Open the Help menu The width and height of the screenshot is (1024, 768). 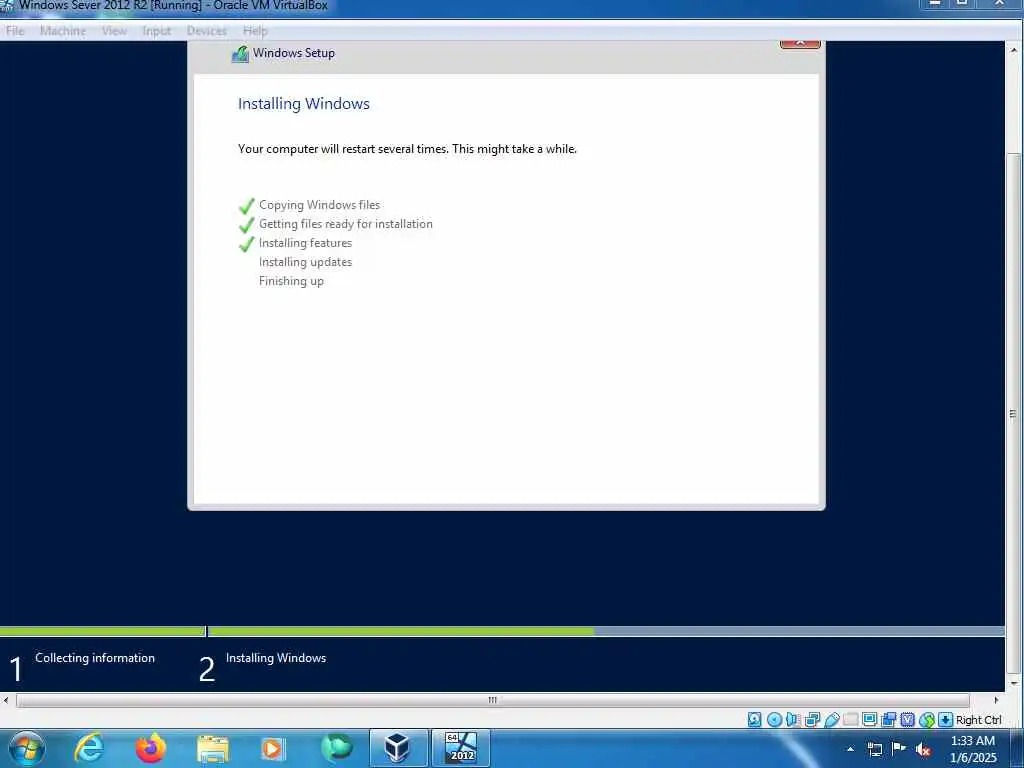(x=255, y=31)
